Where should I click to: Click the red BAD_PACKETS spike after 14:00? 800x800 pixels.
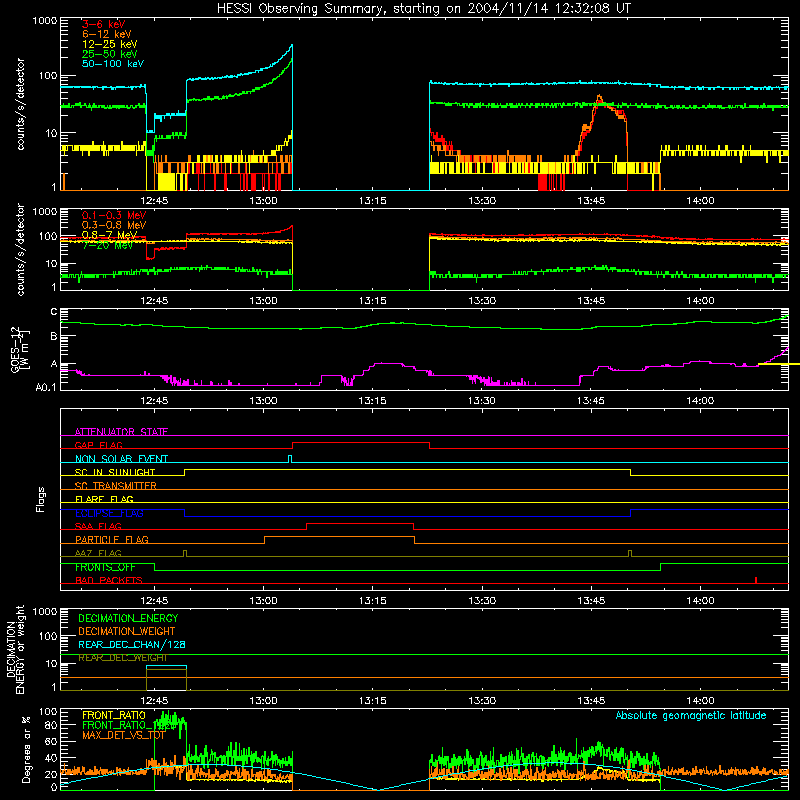756,580
